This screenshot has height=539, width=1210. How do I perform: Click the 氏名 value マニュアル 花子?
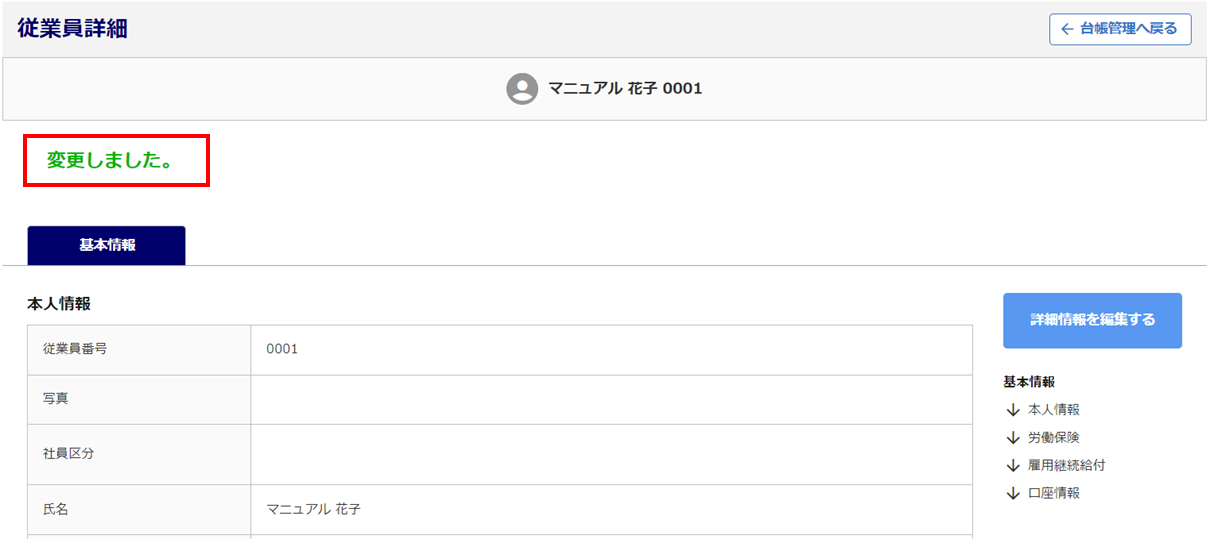click(313, 509)
